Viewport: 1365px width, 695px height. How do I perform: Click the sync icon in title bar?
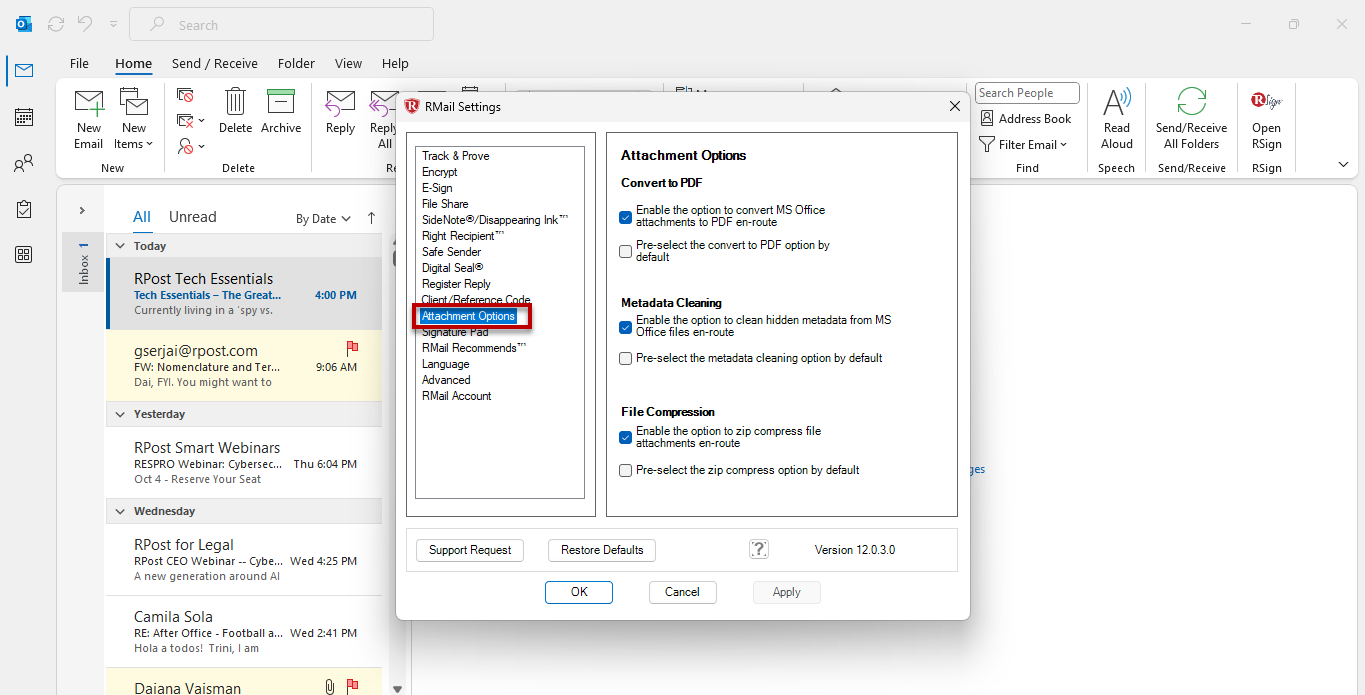[x=56, y=24]
